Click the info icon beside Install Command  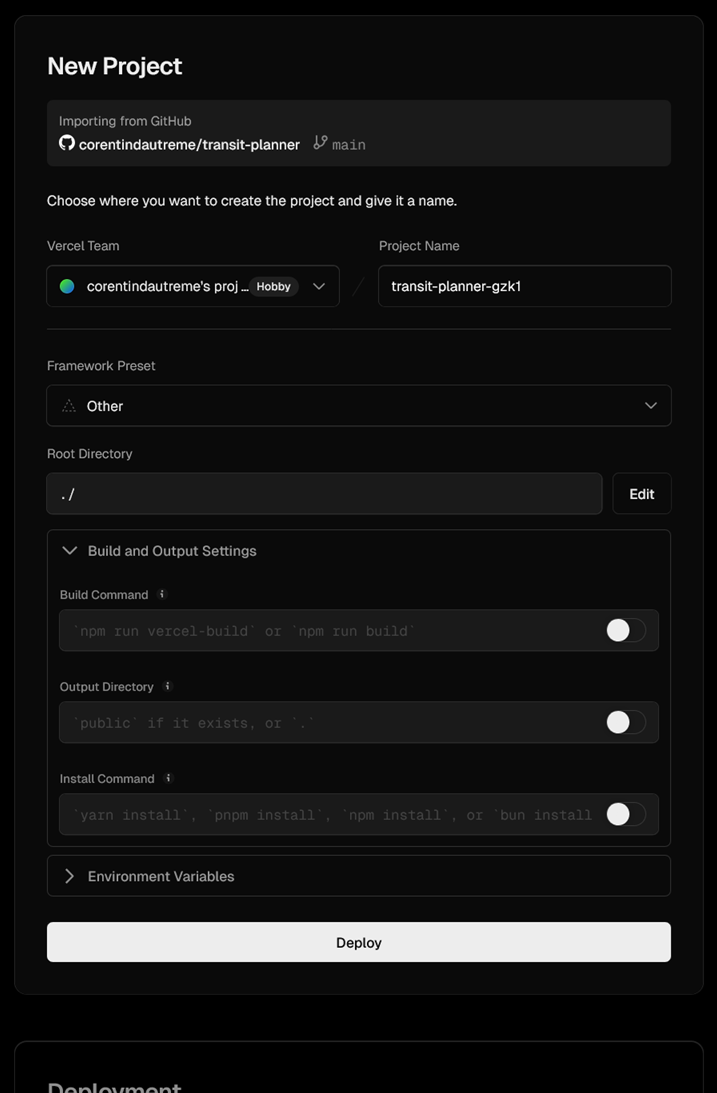[x=168, y=778]
